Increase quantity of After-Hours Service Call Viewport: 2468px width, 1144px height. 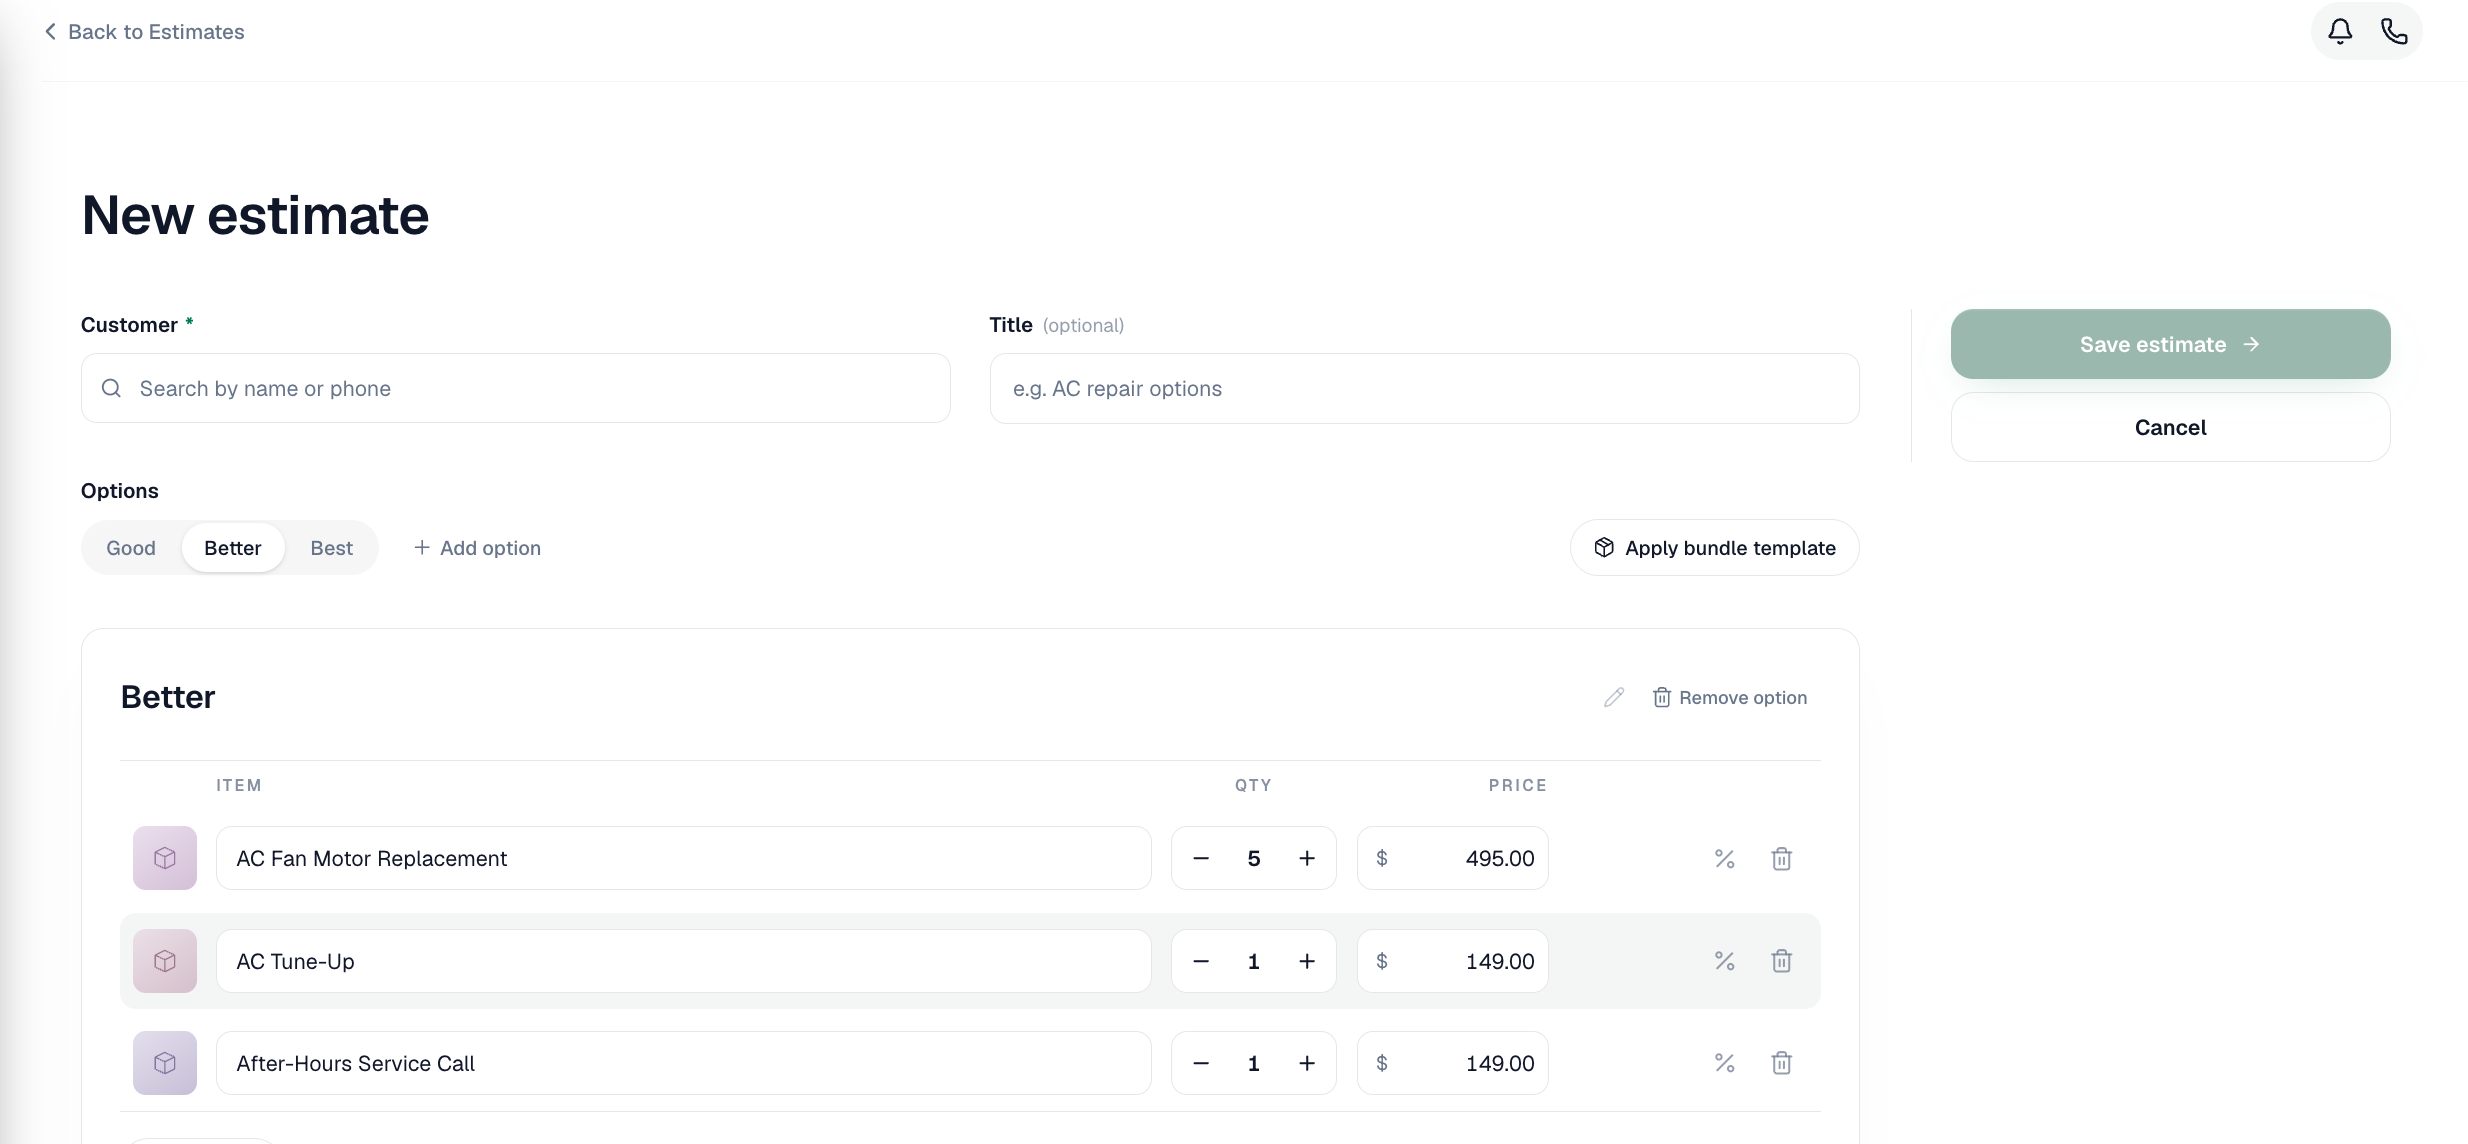1307,1063
